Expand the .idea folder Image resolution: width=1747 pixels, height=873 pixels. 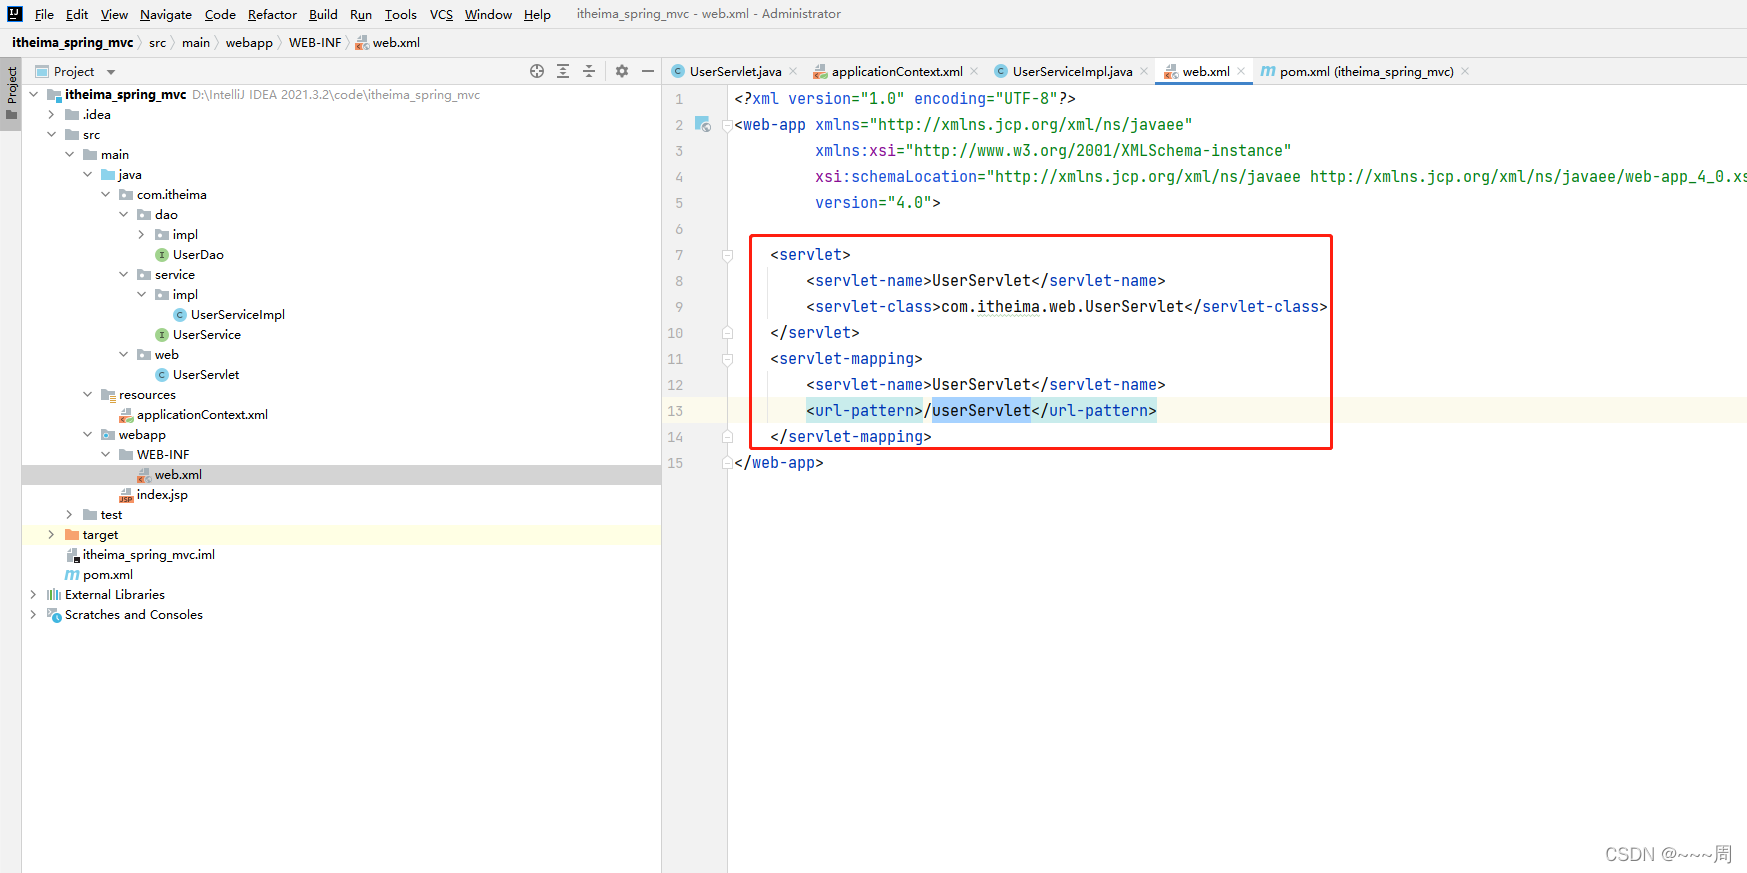click(52, 115)
